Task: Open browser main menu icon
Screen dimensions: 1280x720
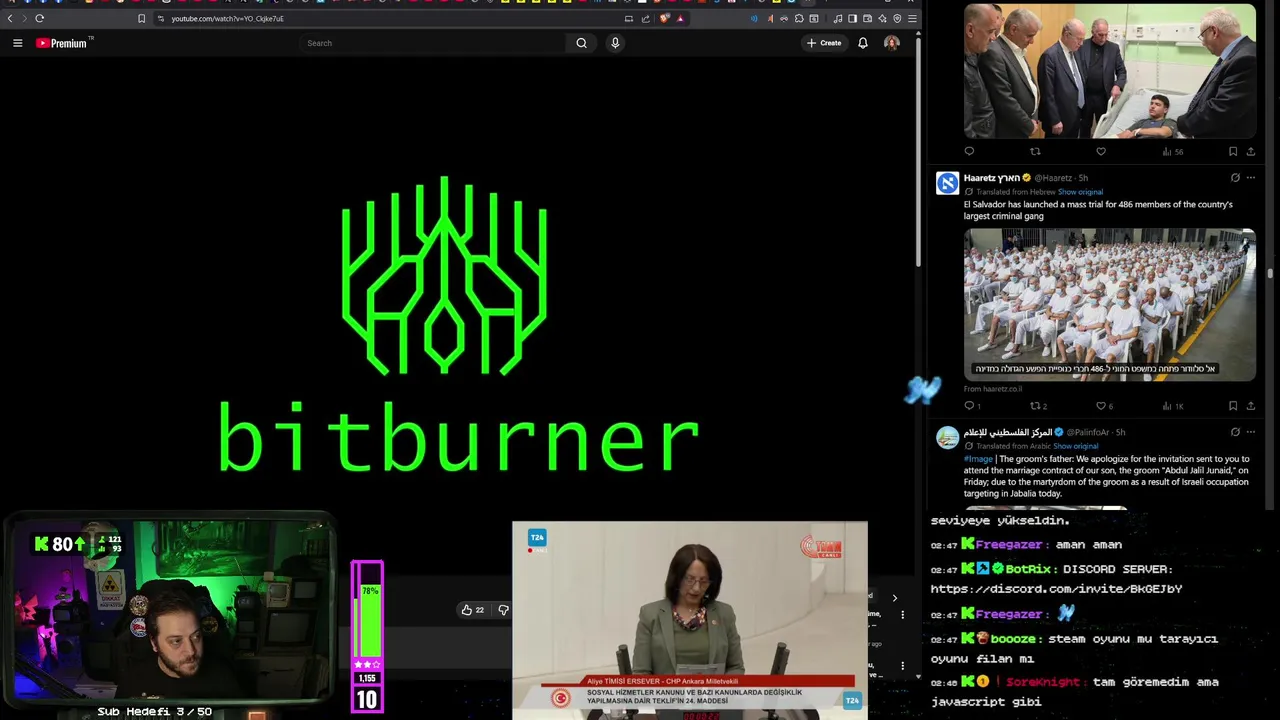Action: [911, 18]
